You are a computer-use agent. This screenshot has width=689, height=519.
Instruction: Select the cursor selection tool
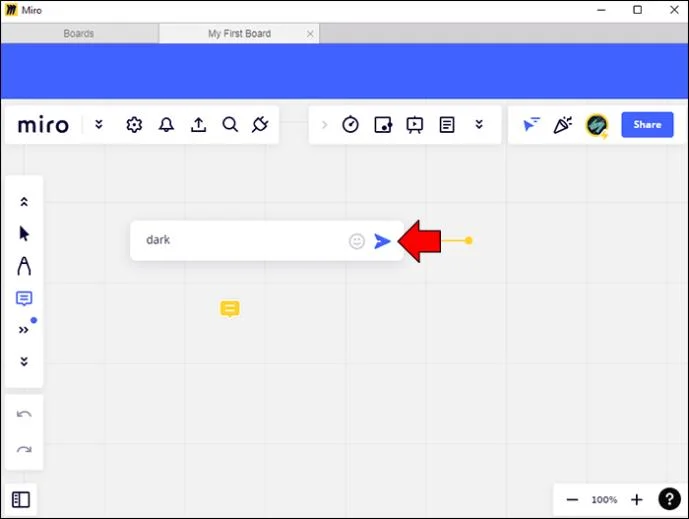24,233
